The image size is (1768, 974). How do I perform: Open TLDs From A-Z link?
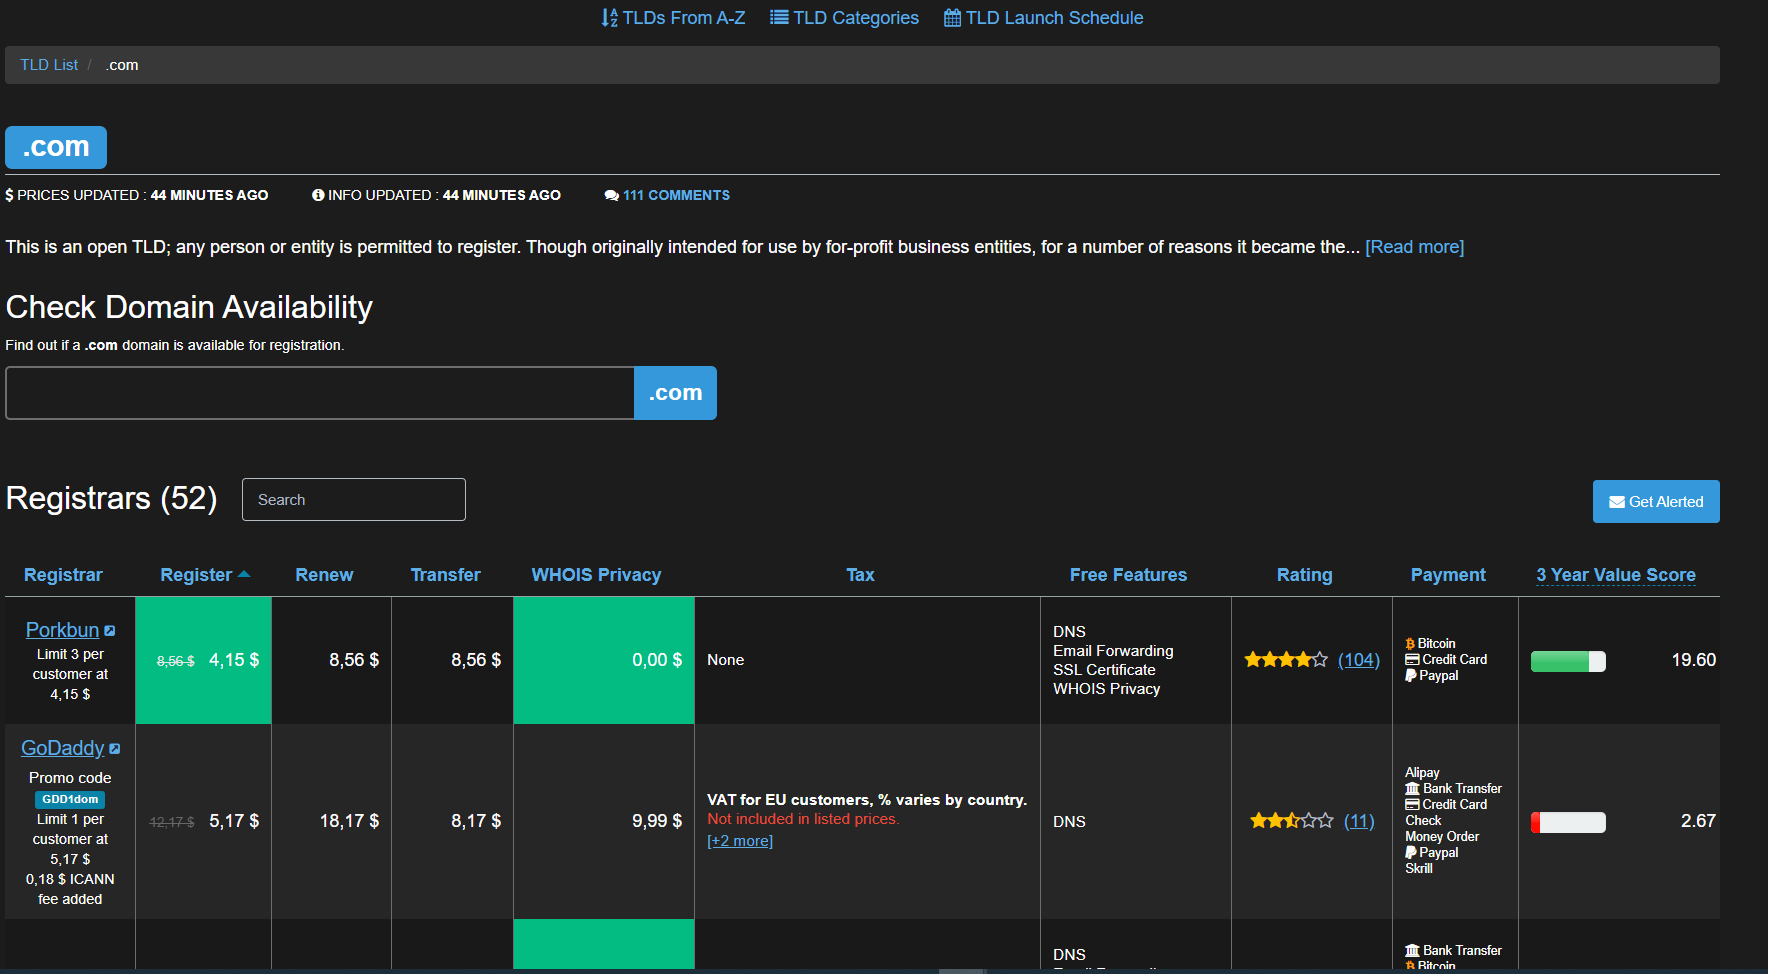(x=673, y=18)
